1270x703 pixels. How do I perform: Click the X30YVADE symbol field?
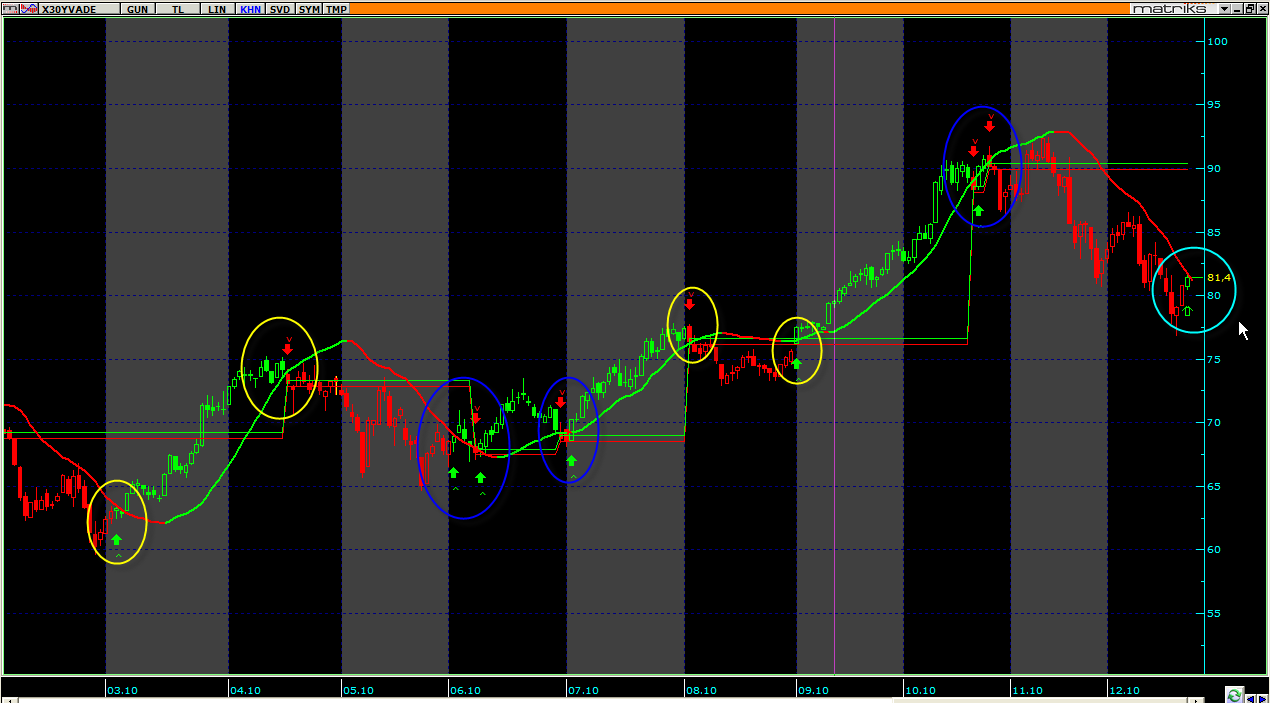tap(72, 8)
